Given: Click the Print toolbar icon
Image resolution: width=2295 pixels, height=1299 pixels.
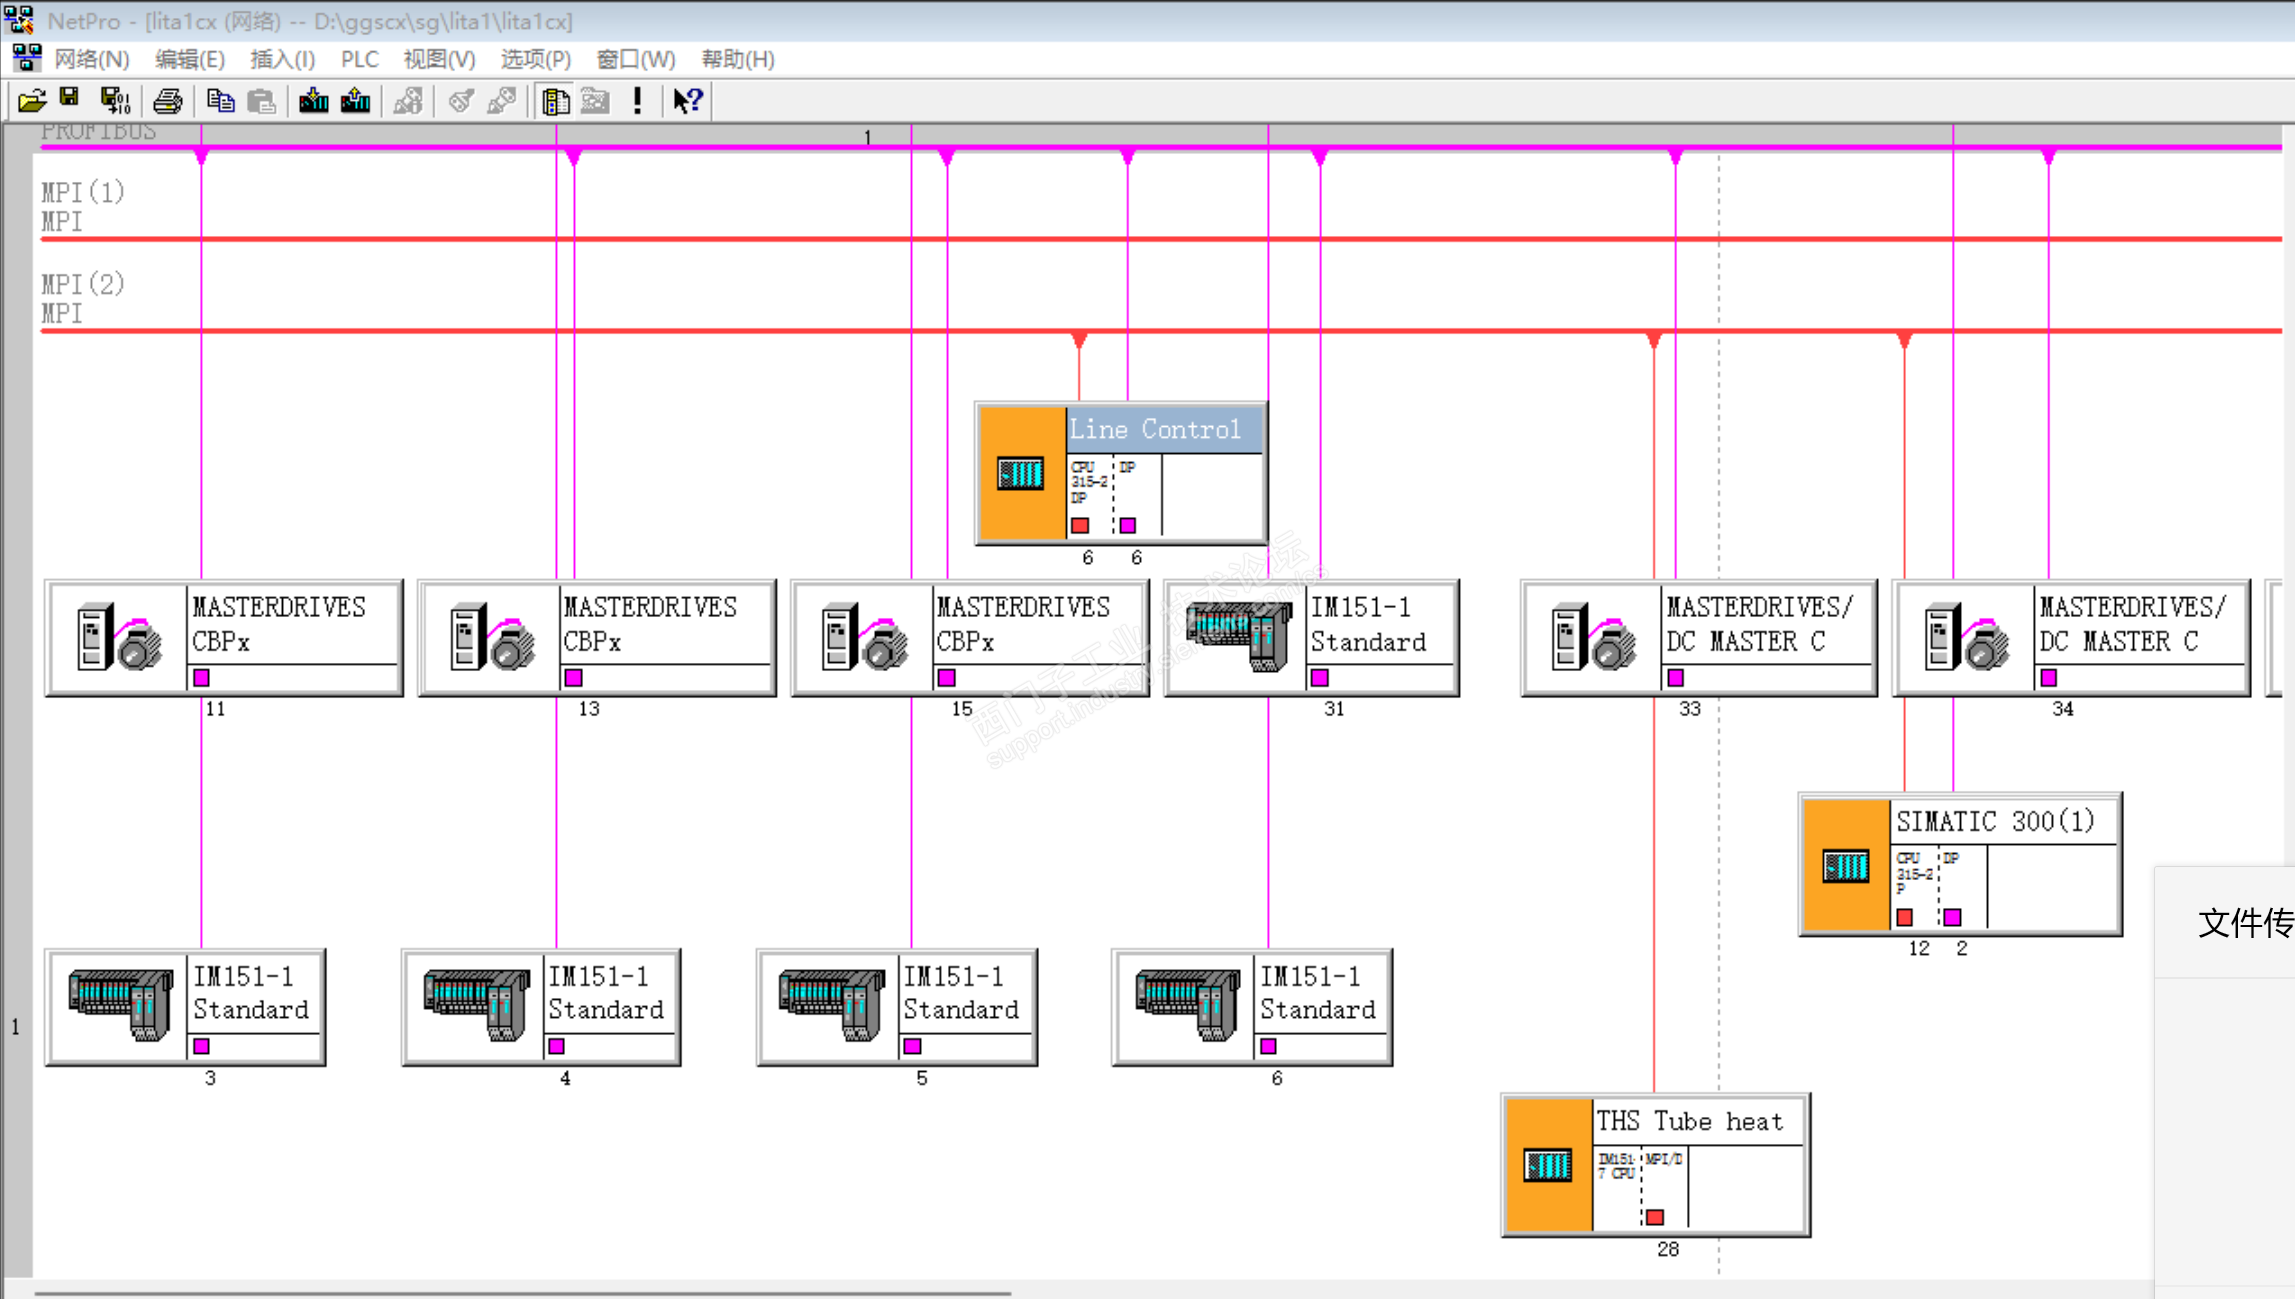Looking at the screenshot, I should 168,100.
